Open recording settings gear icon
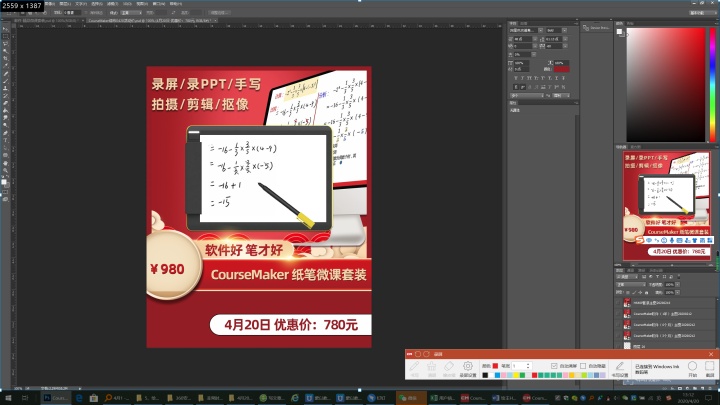 tap(468, 366)
